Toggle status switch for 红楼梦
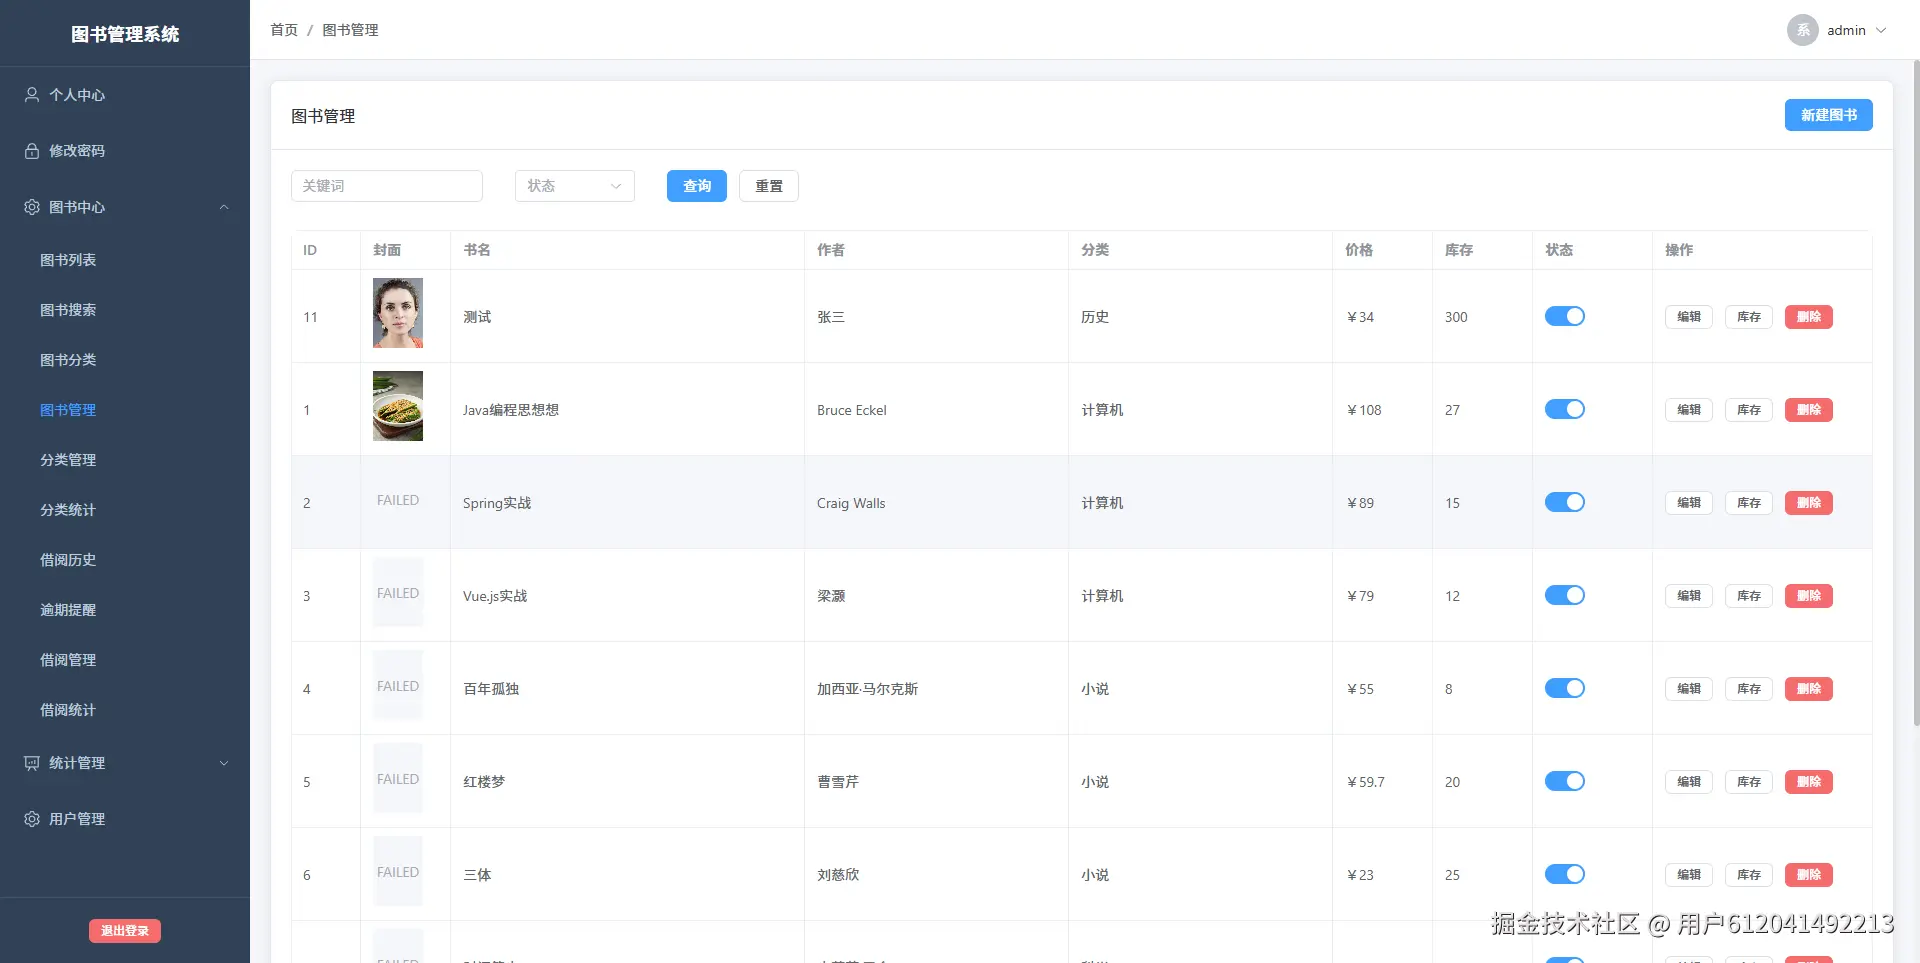 [x=1565, y=781]
